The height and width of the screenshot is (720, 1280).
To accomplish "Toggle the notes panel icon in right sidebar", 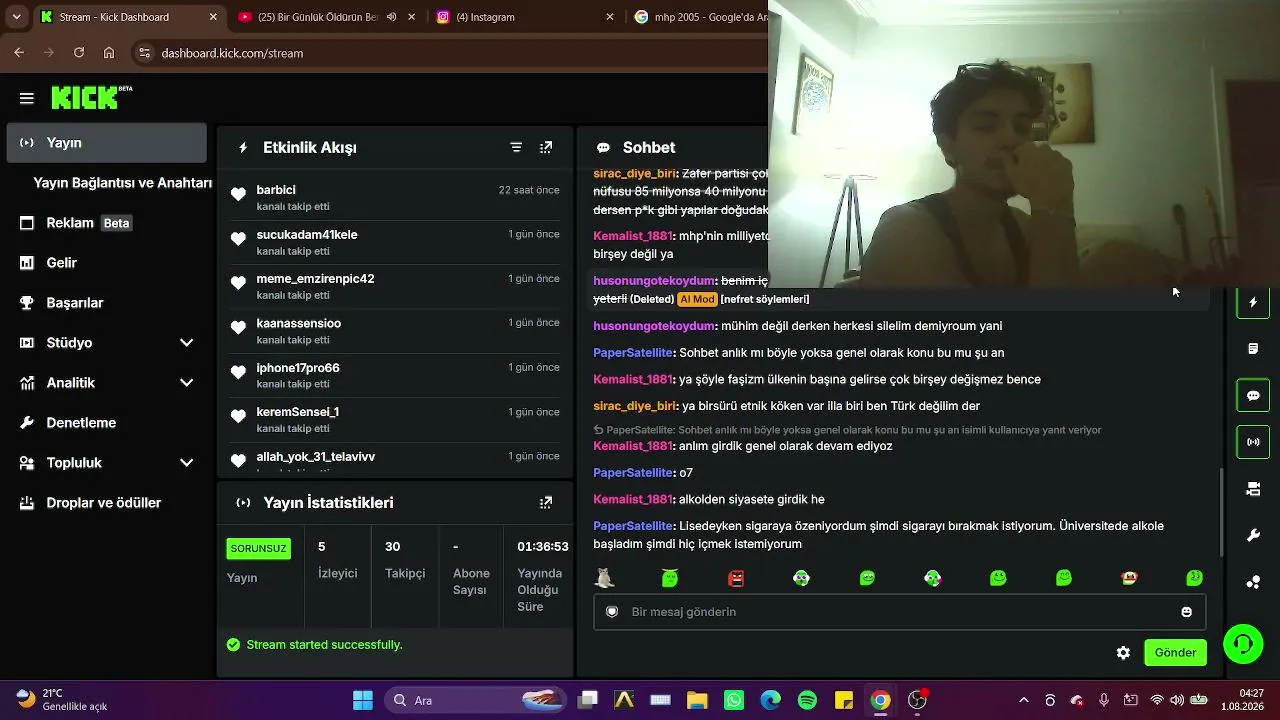I will pos(1253,349).
